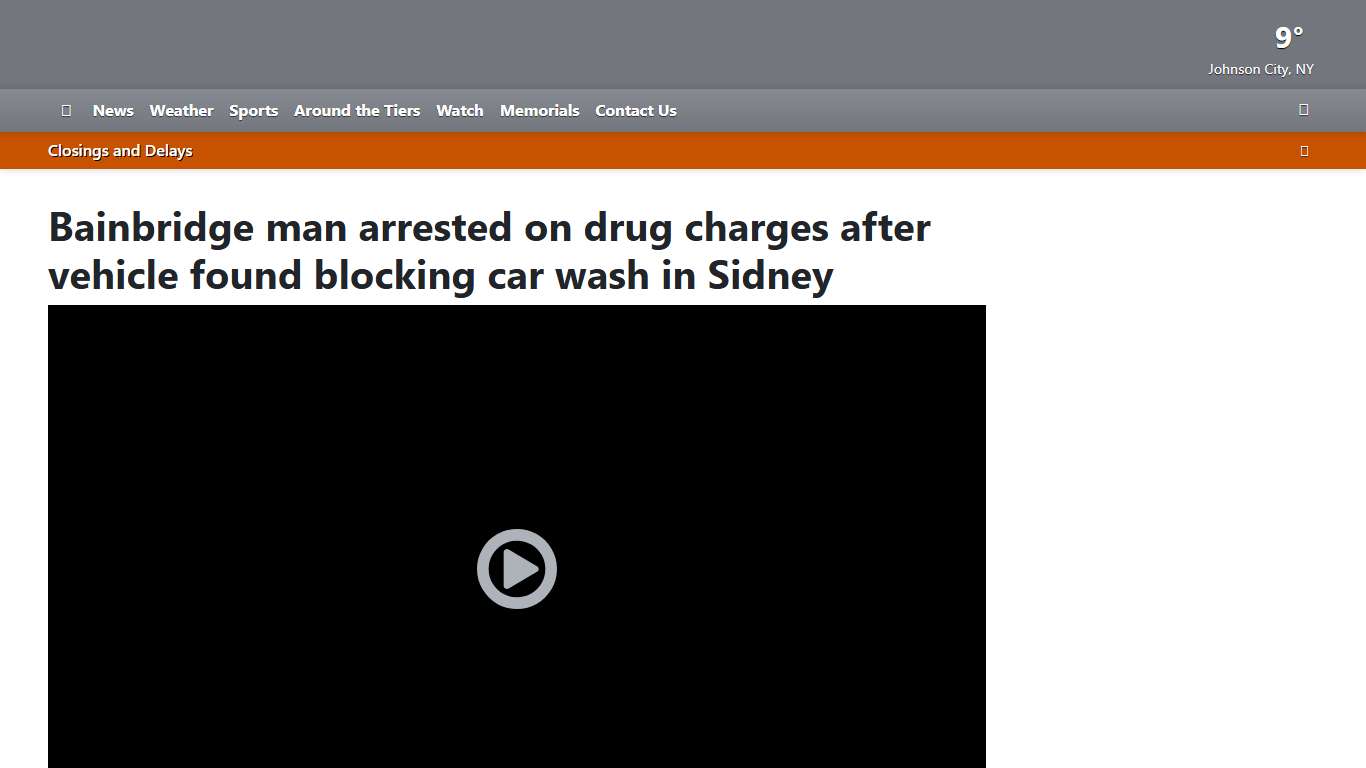Open the Contact Us page

635,110
